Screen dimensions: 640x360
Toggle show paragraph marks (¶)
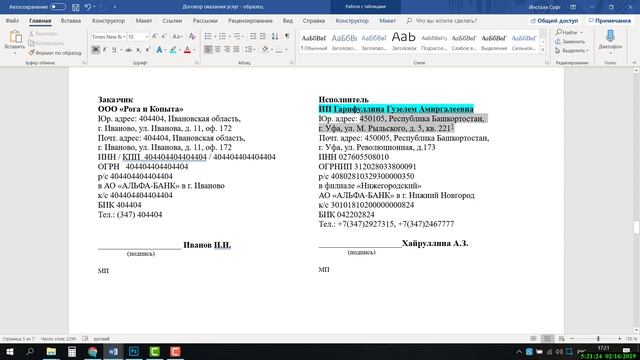click(x=287, y=36)
